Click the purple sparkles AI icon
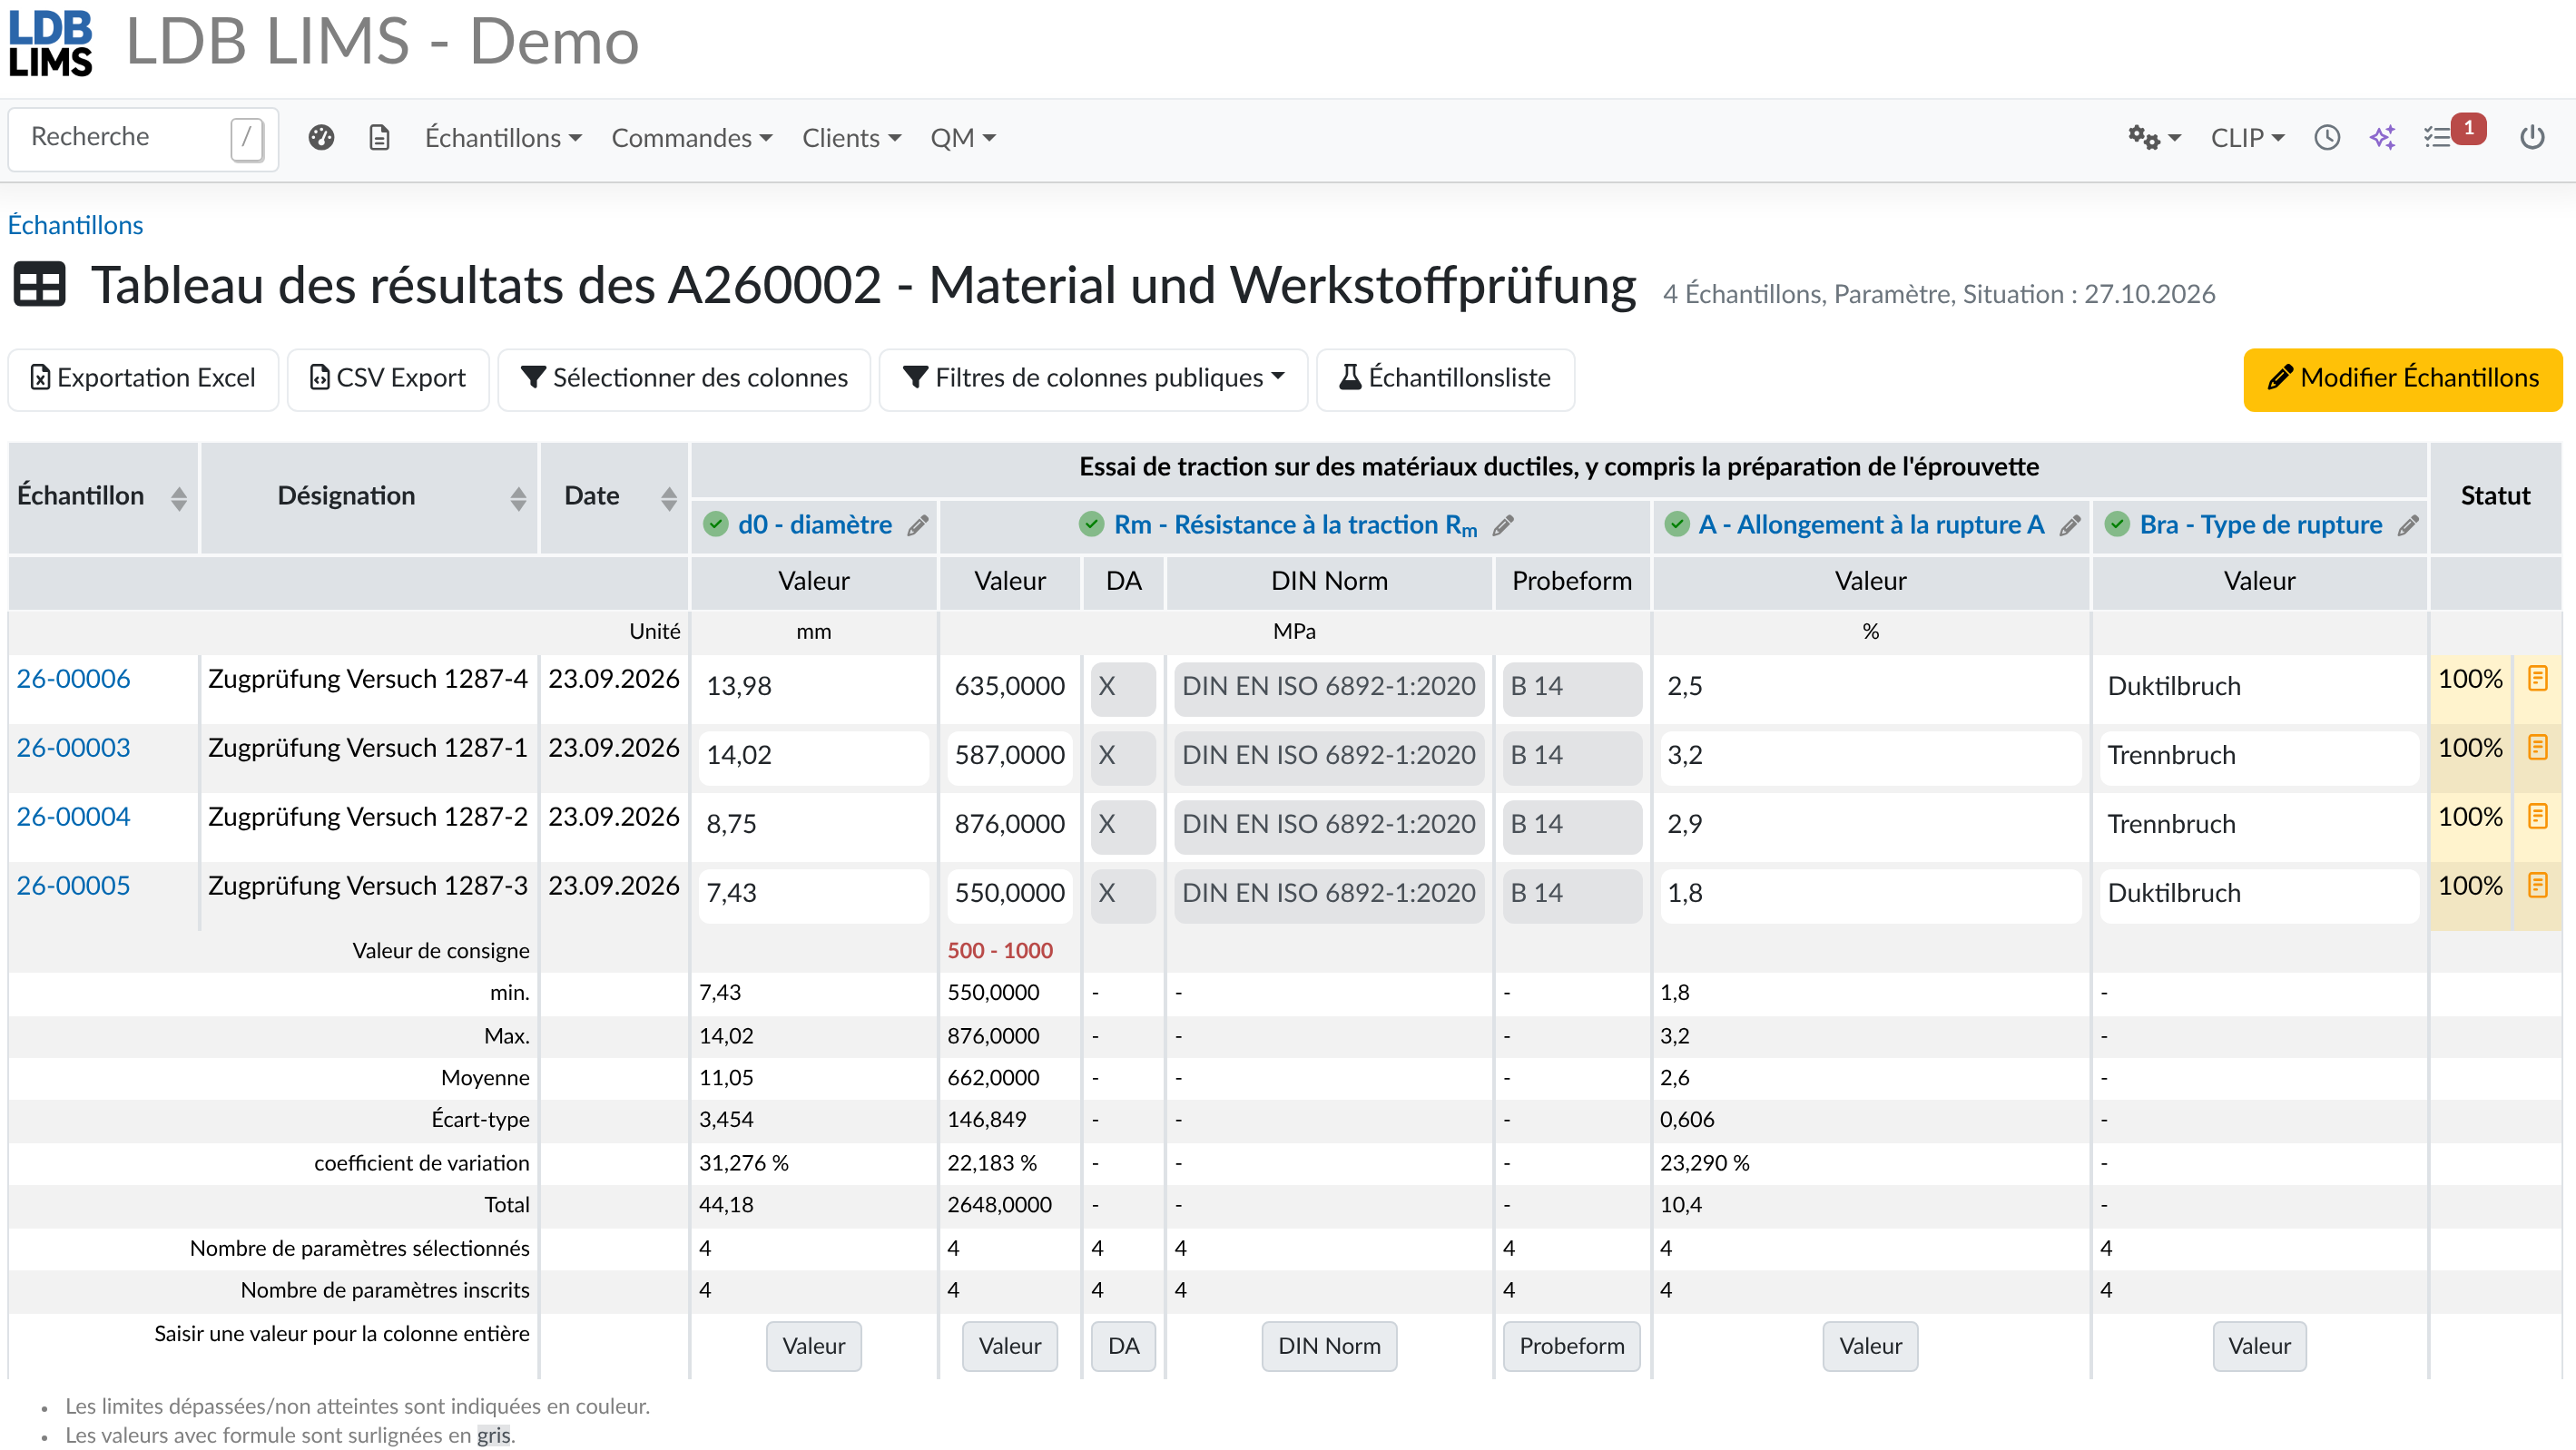This screenshot has height=1450, width=2576. tap(2383, 138)
